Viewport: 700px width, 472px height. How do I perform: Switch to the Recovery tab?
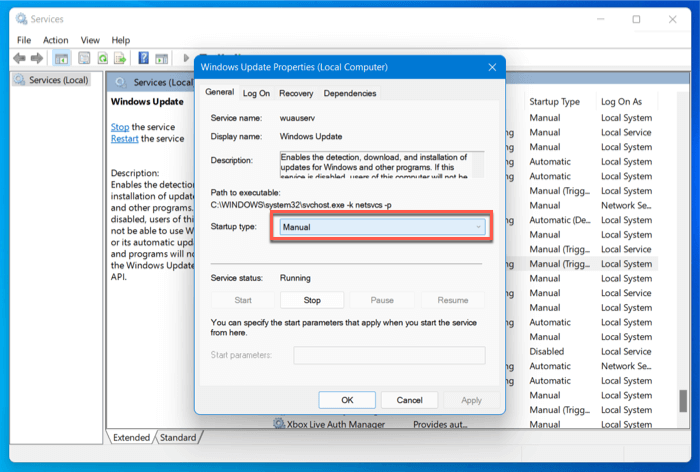pyautogui.click(x=296, y=93)
